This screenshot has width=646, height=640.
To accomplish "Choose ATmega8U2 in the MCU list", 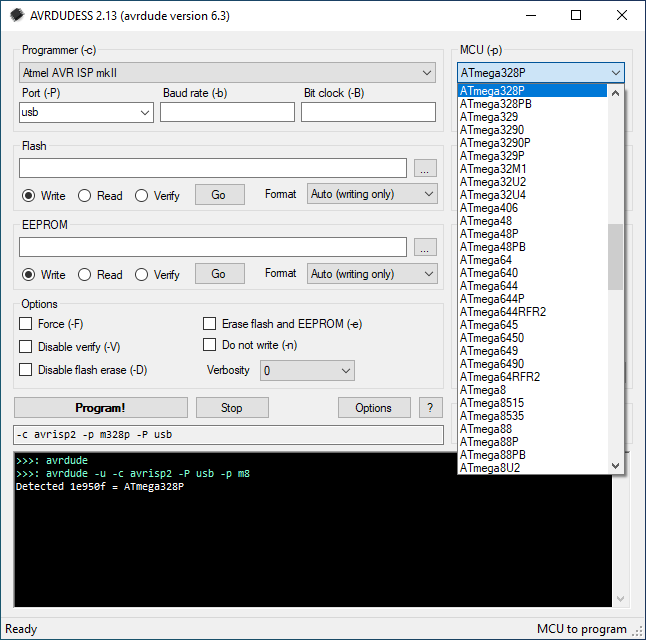I will [x=532, y=468].
